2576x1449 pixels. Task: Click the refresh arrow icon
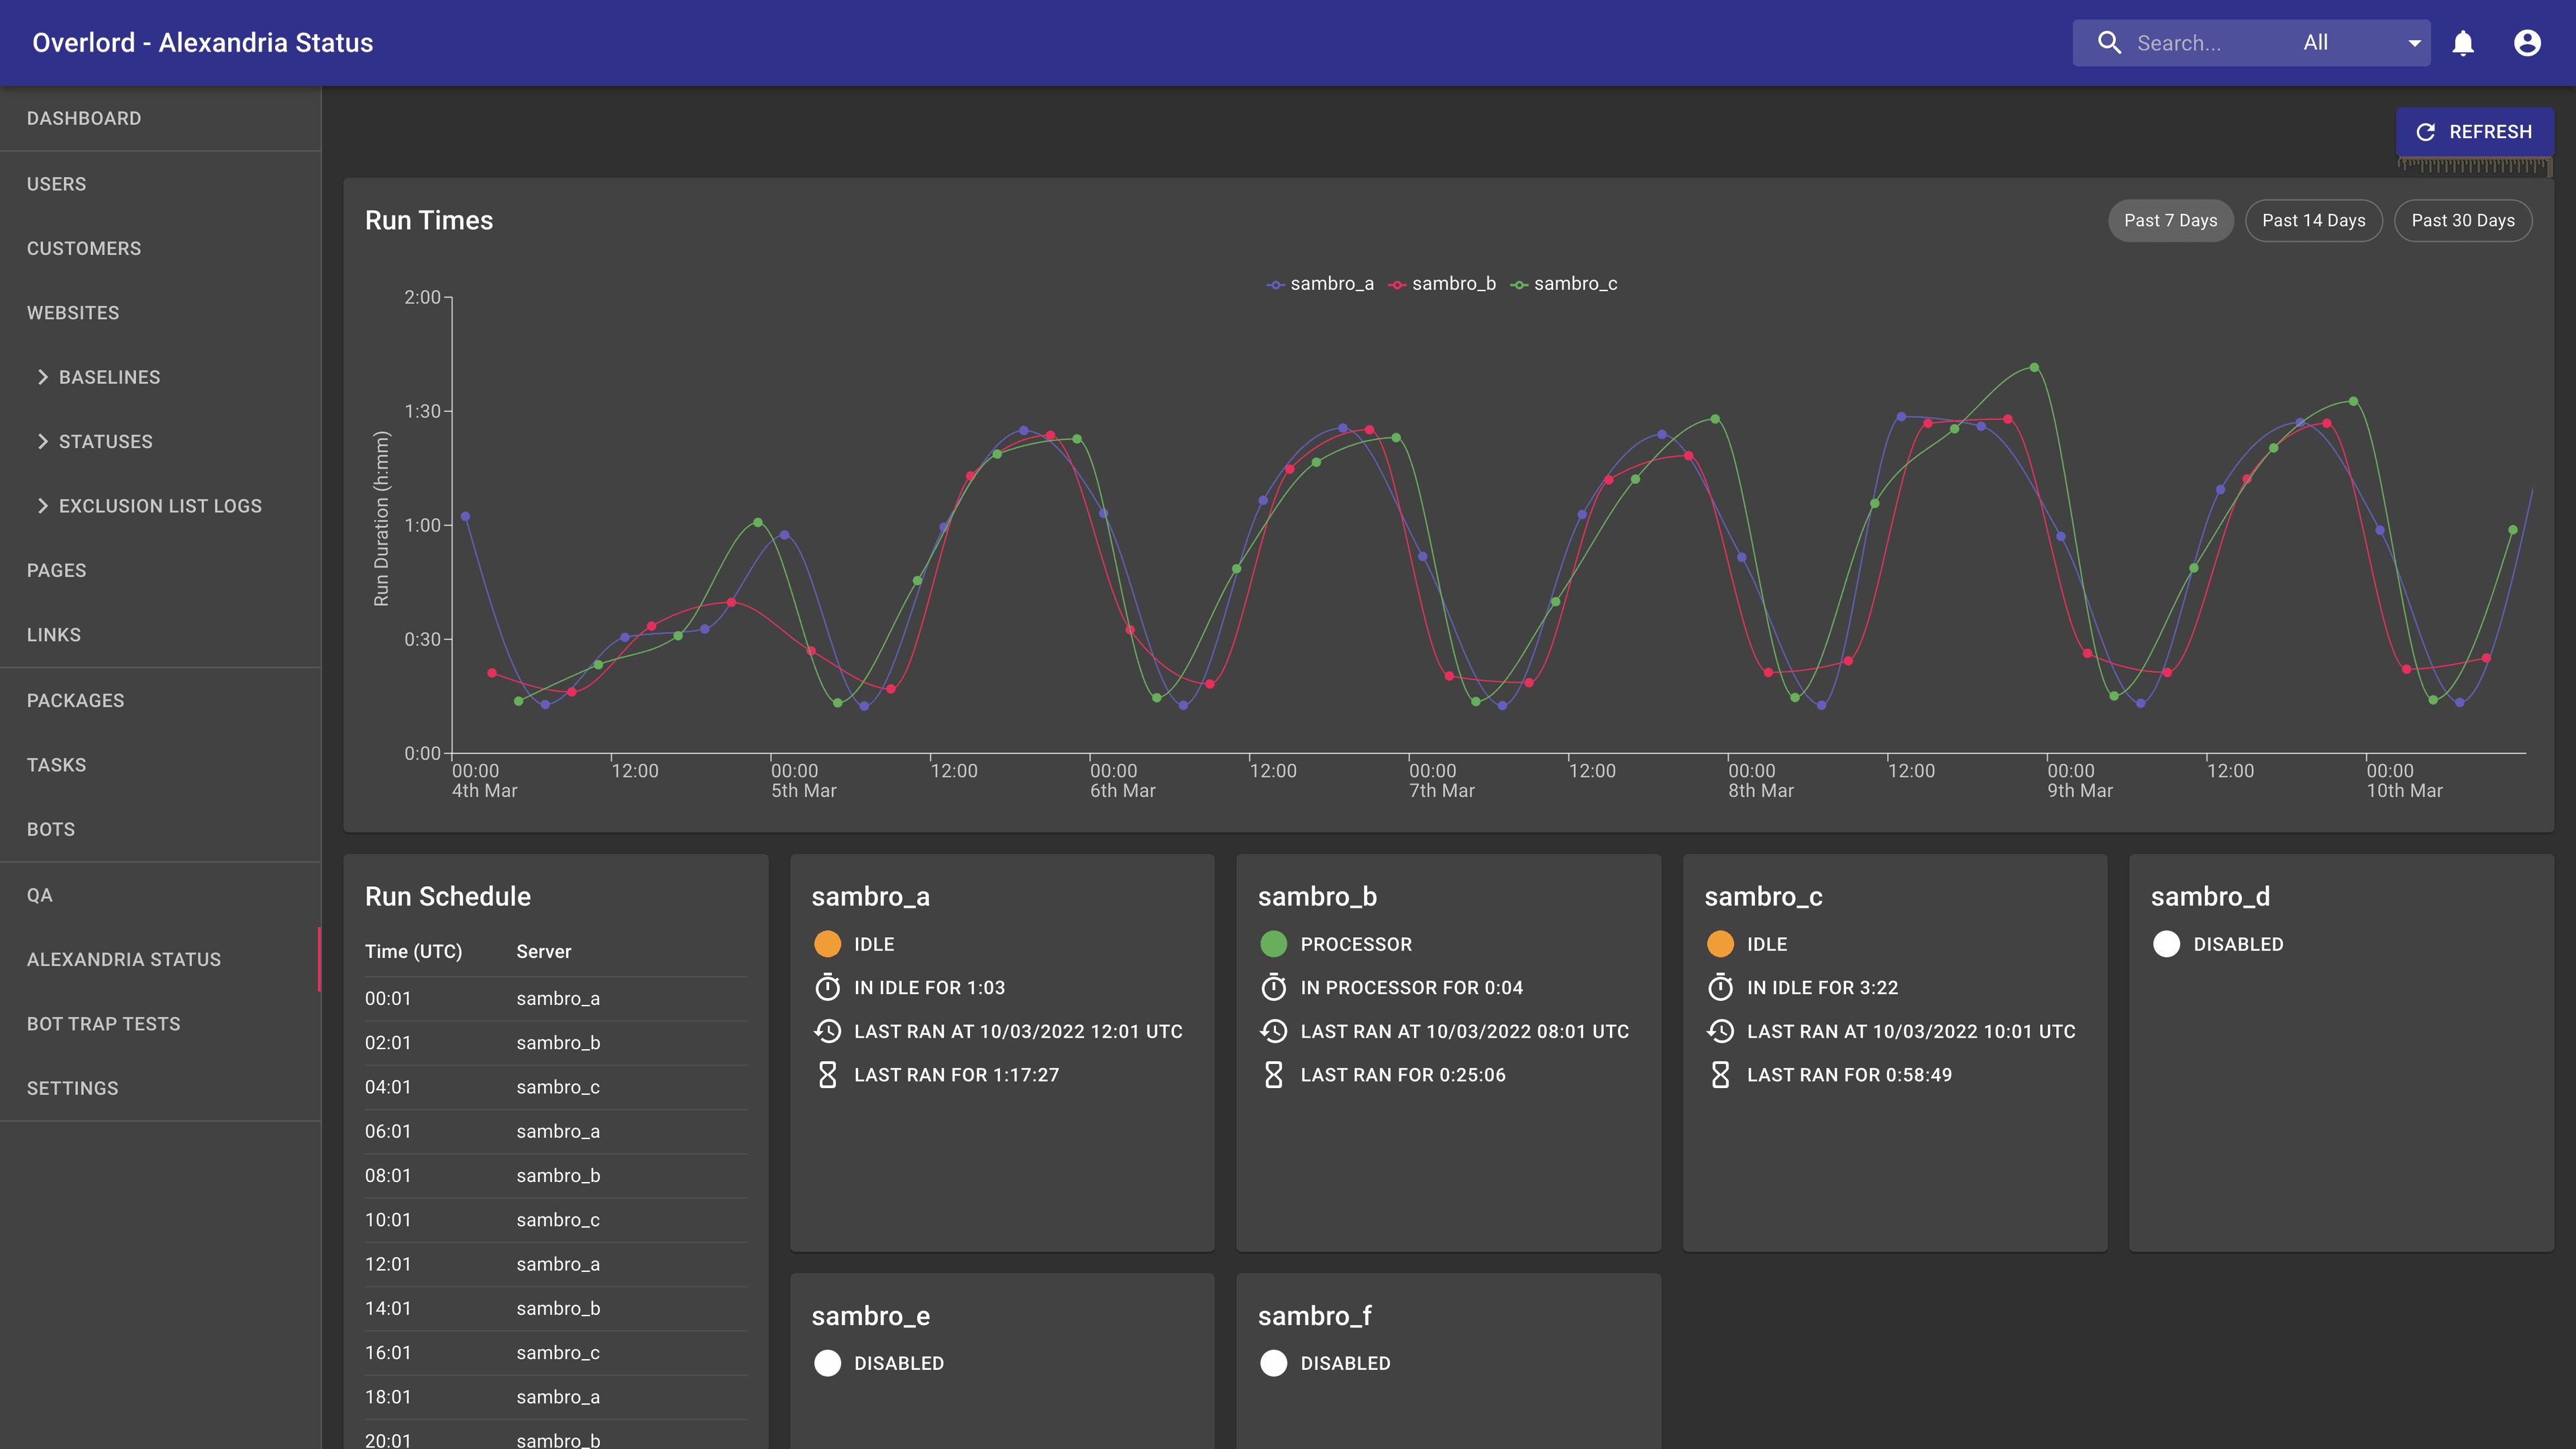click(2425, 132)
